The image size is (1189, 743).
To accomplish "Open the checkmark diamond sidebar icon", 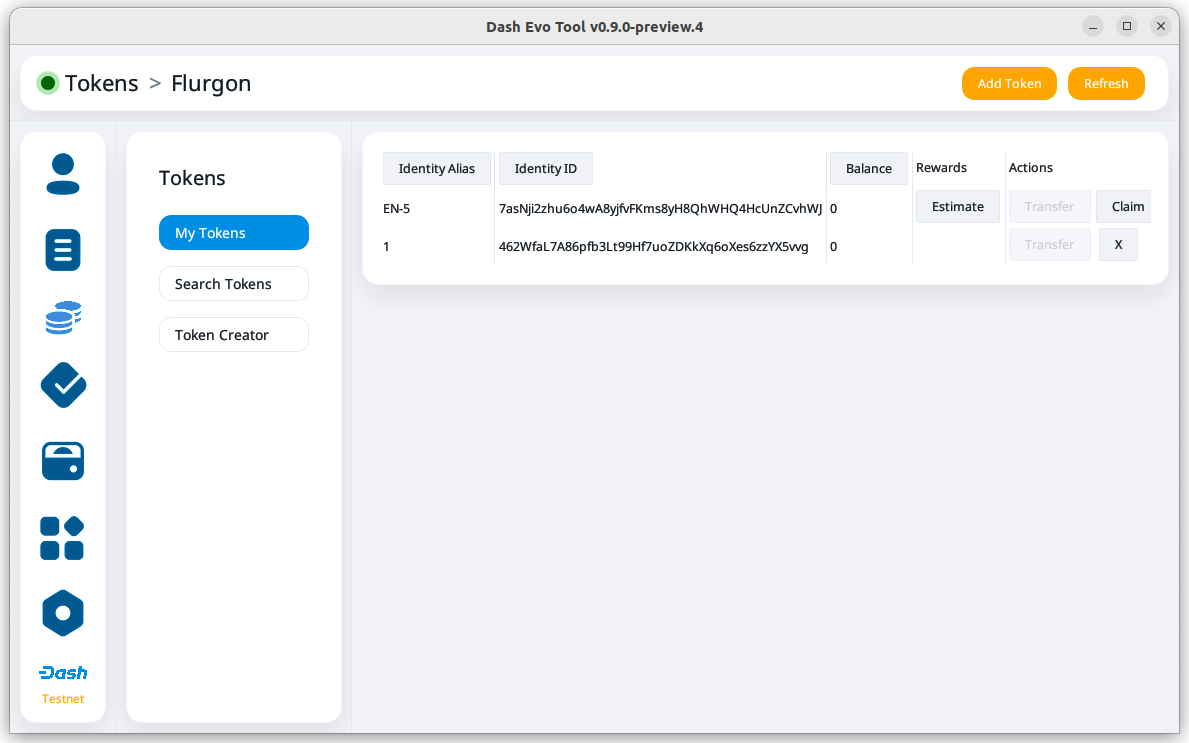I will [x=63, y=385].
